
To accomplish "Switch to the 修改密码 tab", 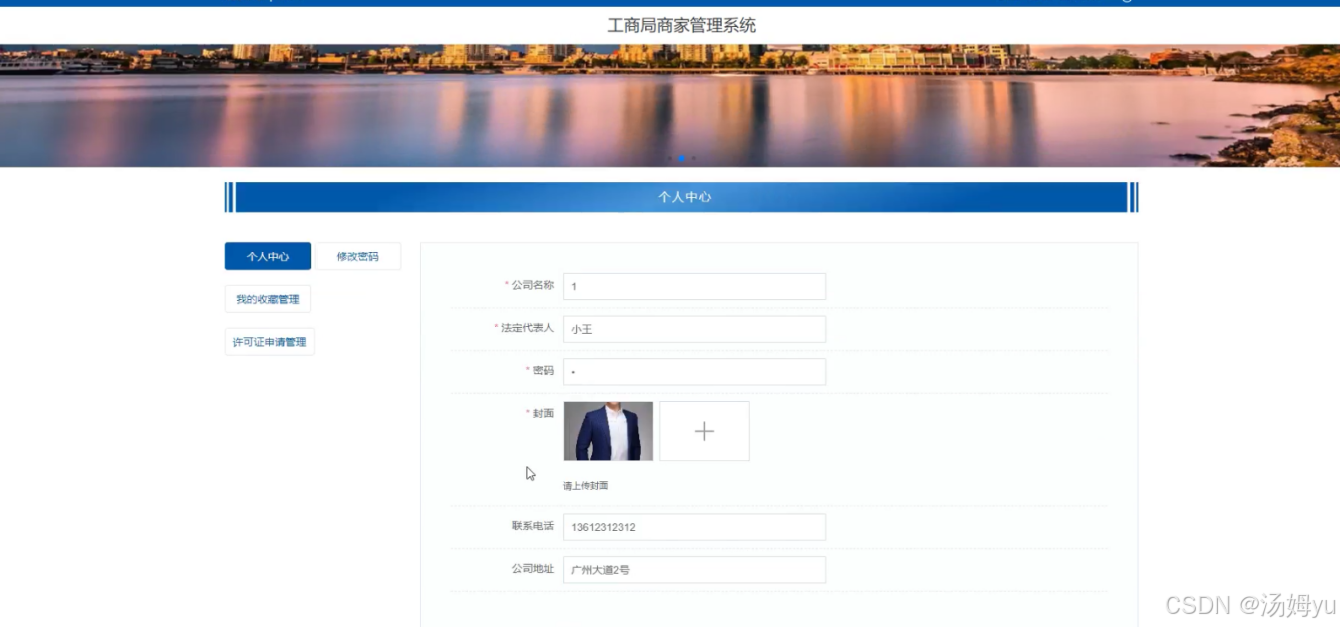I will 357,256.
